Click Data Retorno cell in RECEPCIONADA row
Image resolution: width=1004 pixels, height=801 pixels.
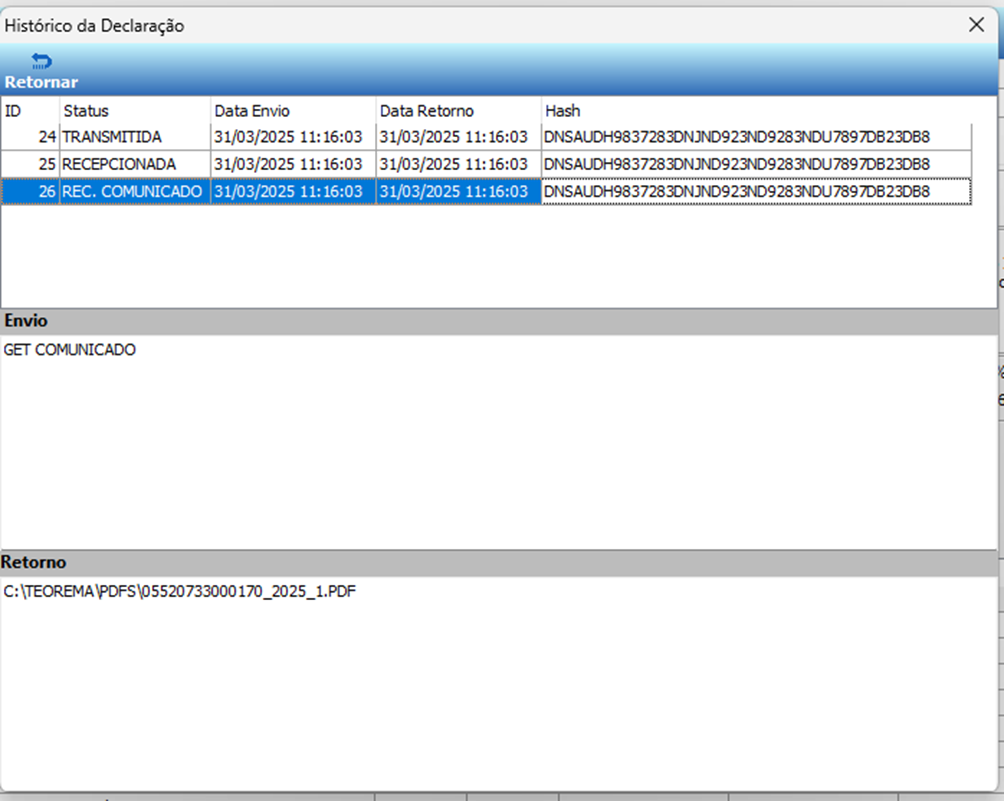pos(458,165)
